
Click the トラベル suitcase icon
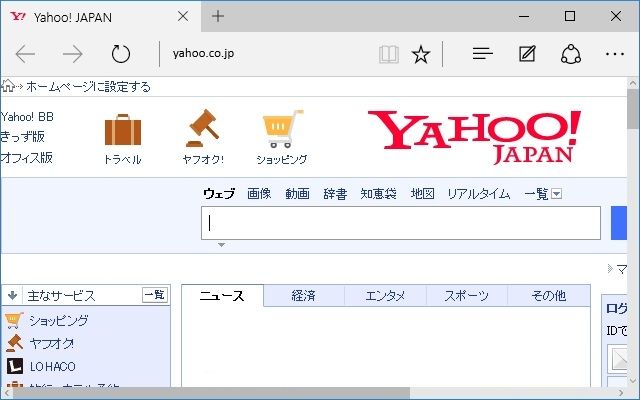click(123, 130)
